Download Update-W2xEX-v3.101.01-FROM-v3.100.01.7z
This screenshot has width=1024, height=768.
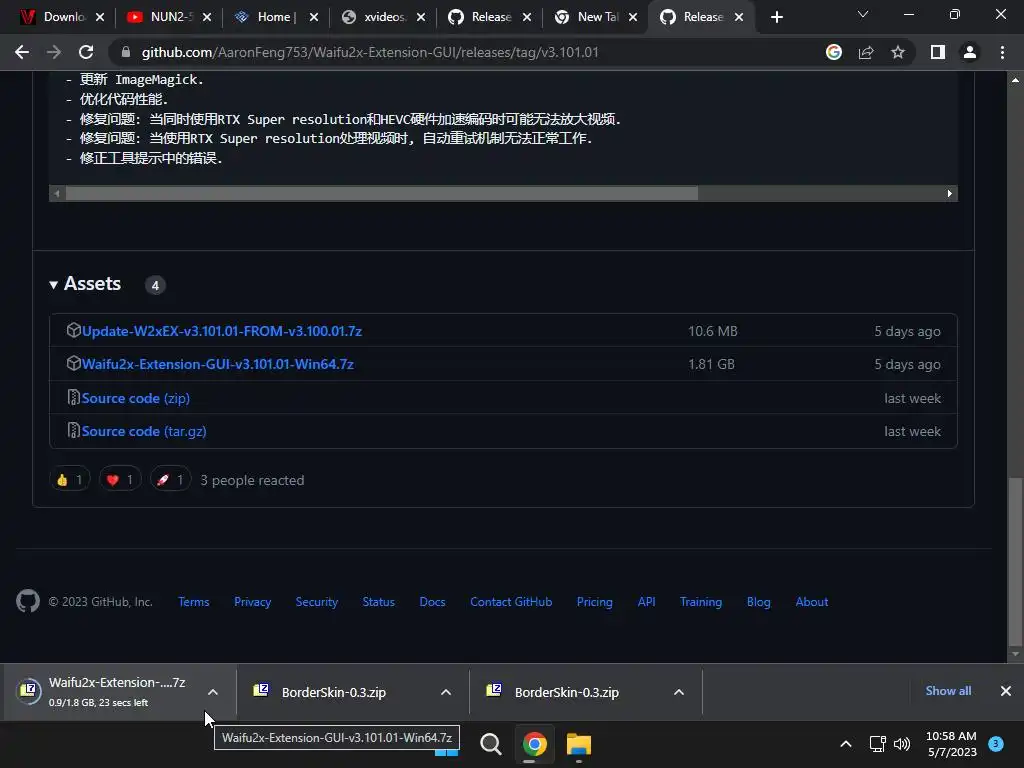pyautogui.click(x=221, y=331)
